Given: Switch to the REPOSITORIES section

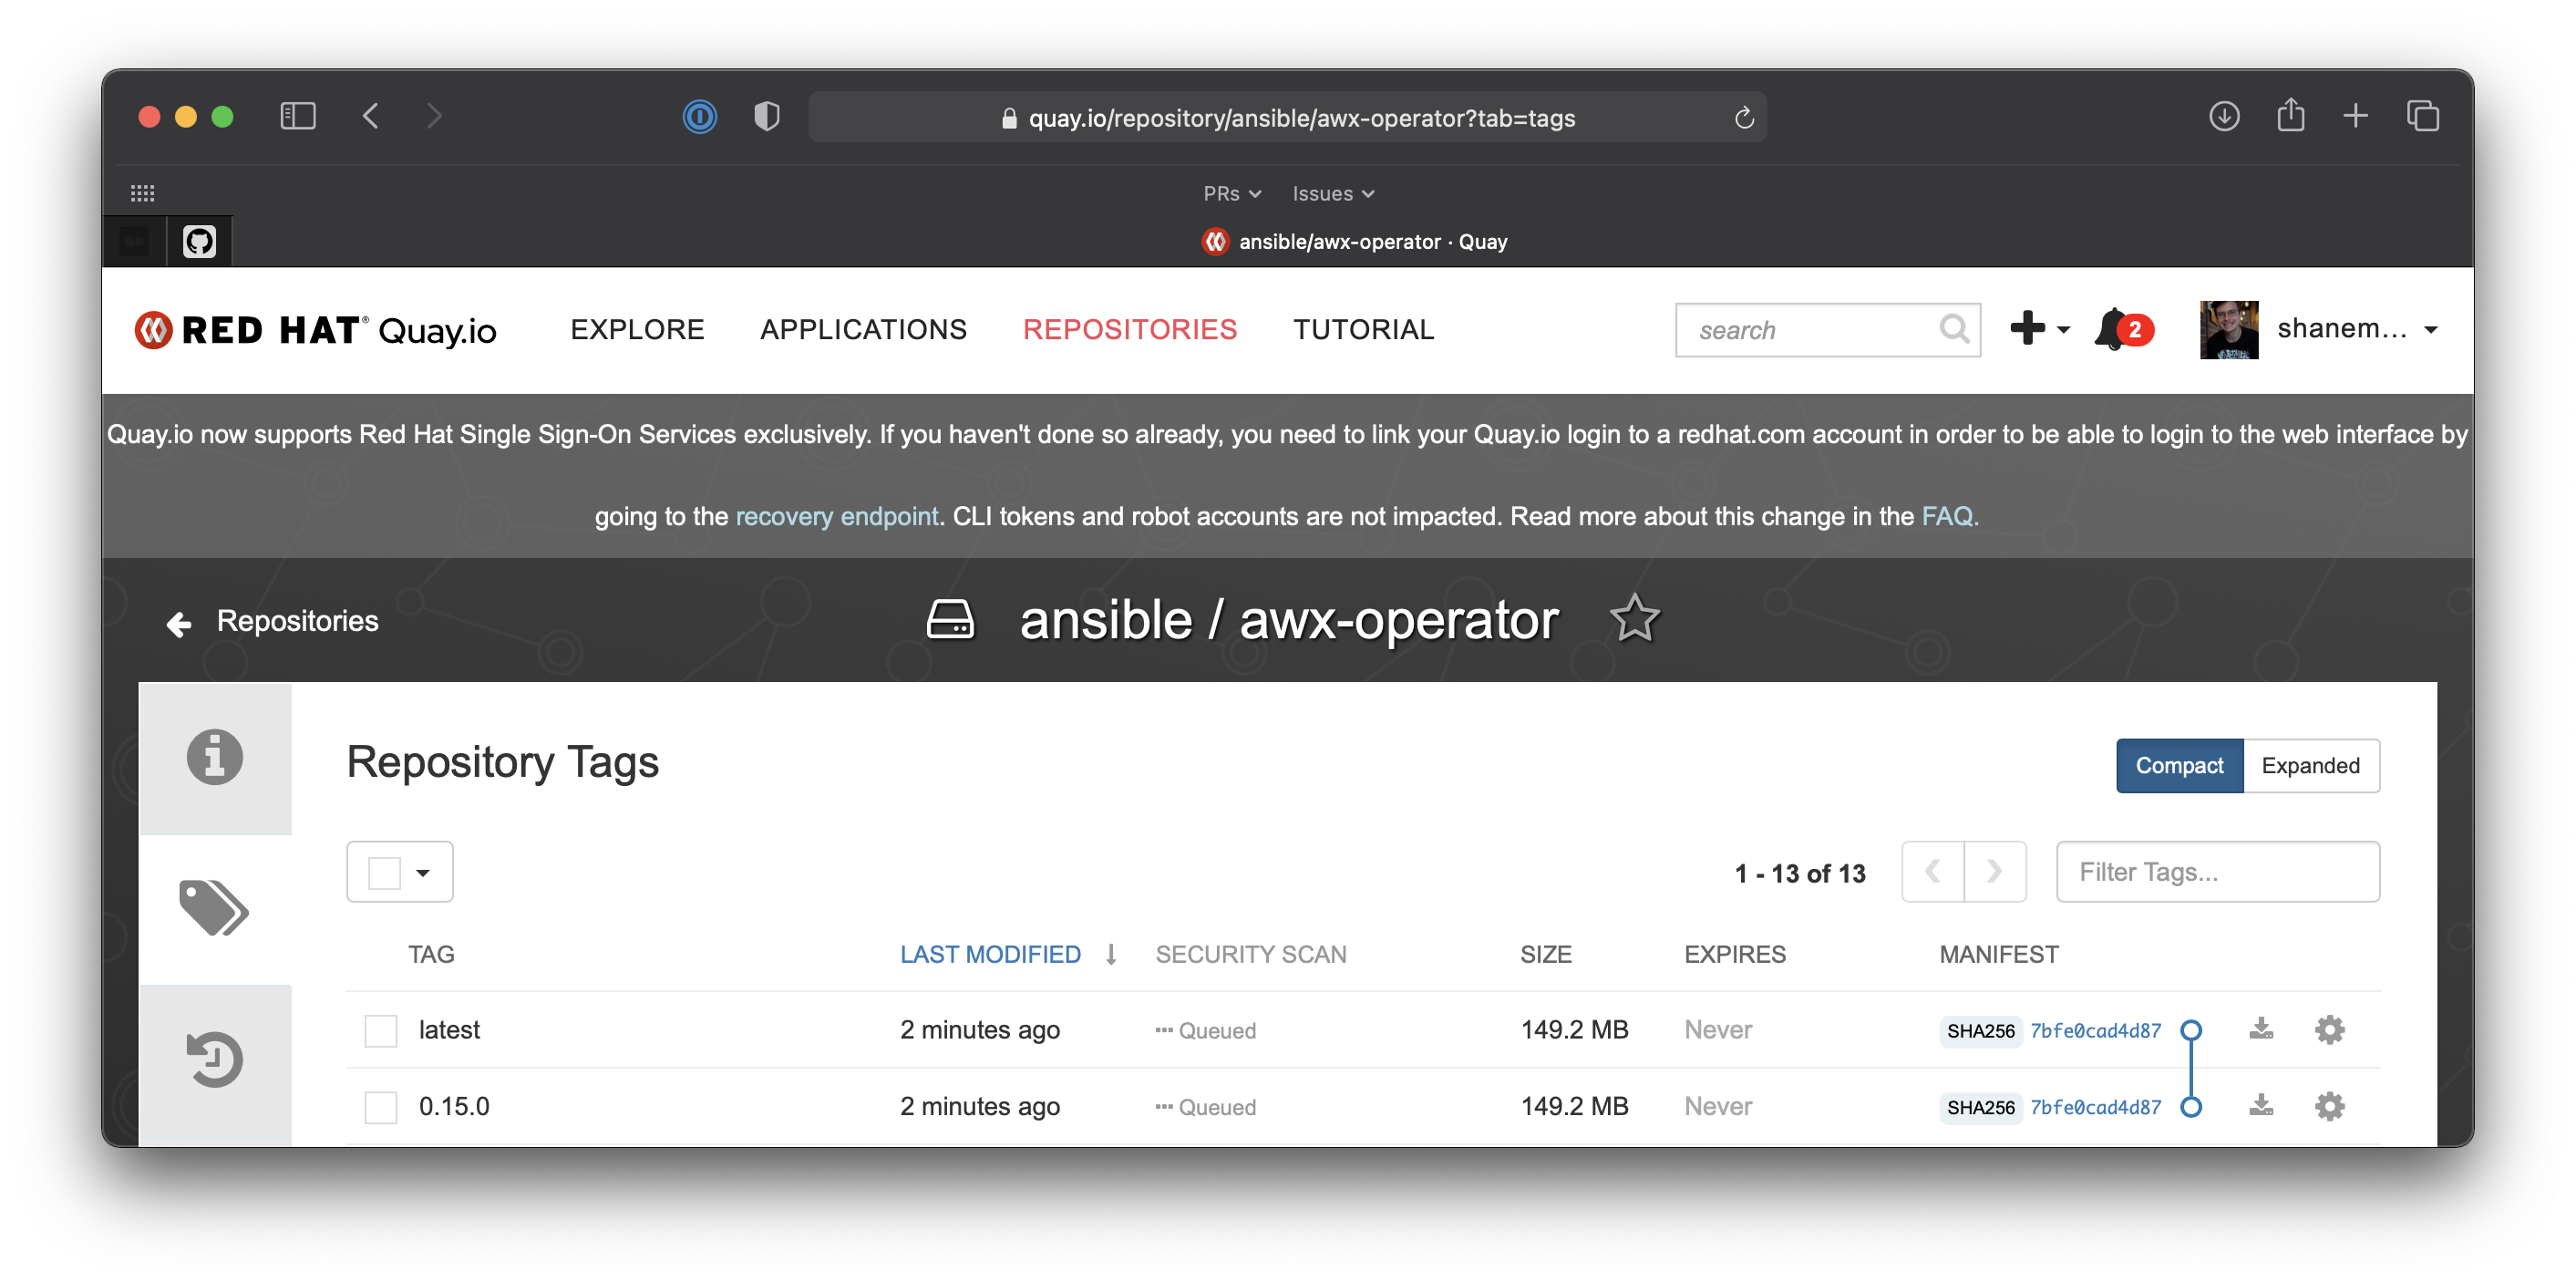Looking at the screenshot, I should click(1130, 329).
